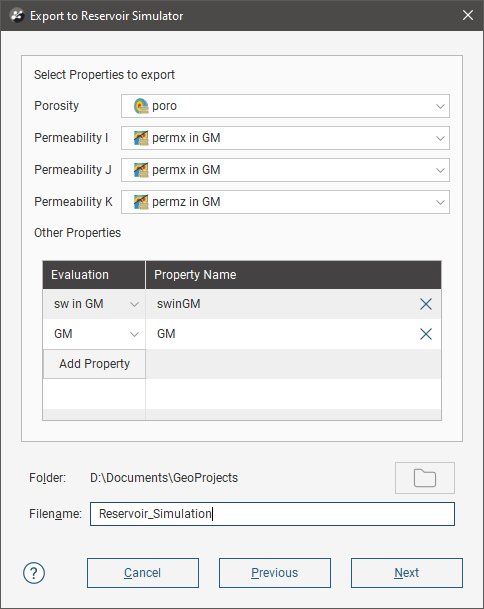
Task: Remove the swinGM property row
Action: [x=426, y=304]
